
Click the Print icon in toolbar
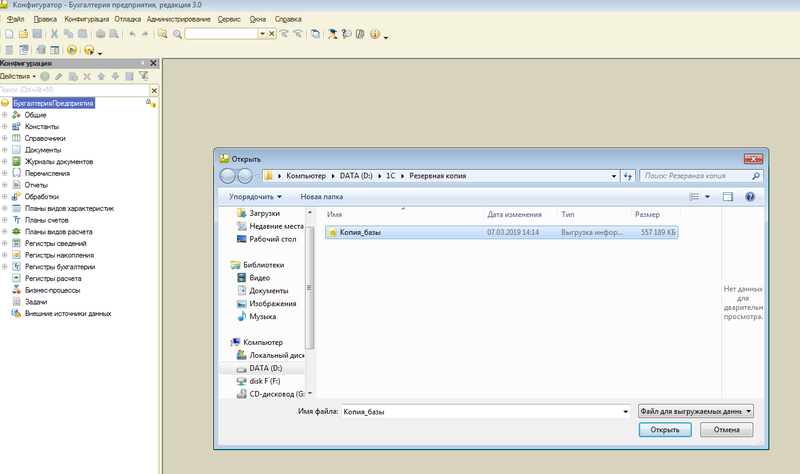click(x=101, y=34)
